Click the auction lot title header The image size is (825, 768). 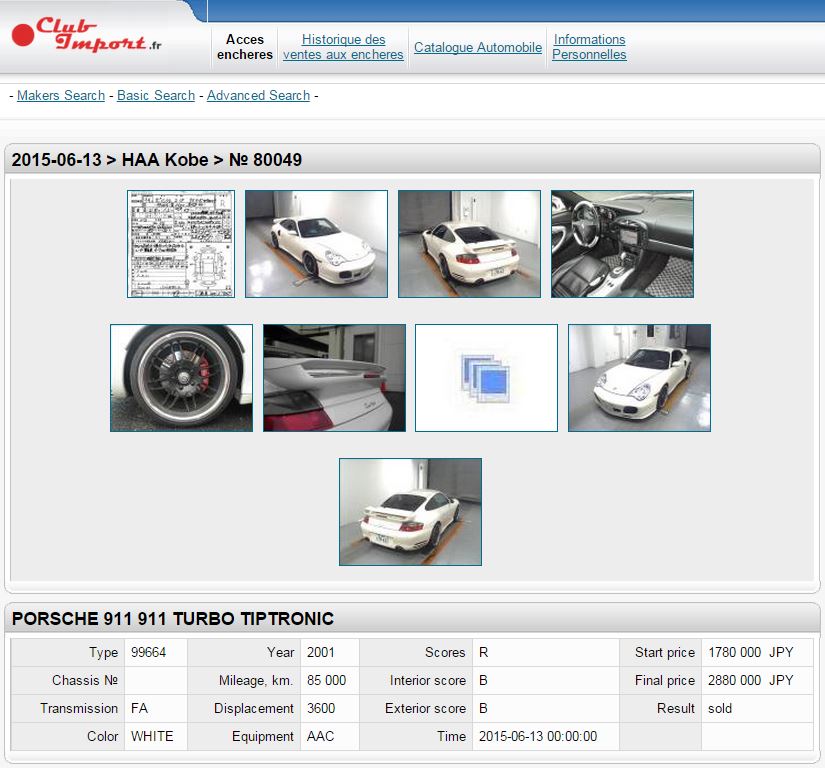(x=157, y=160)
